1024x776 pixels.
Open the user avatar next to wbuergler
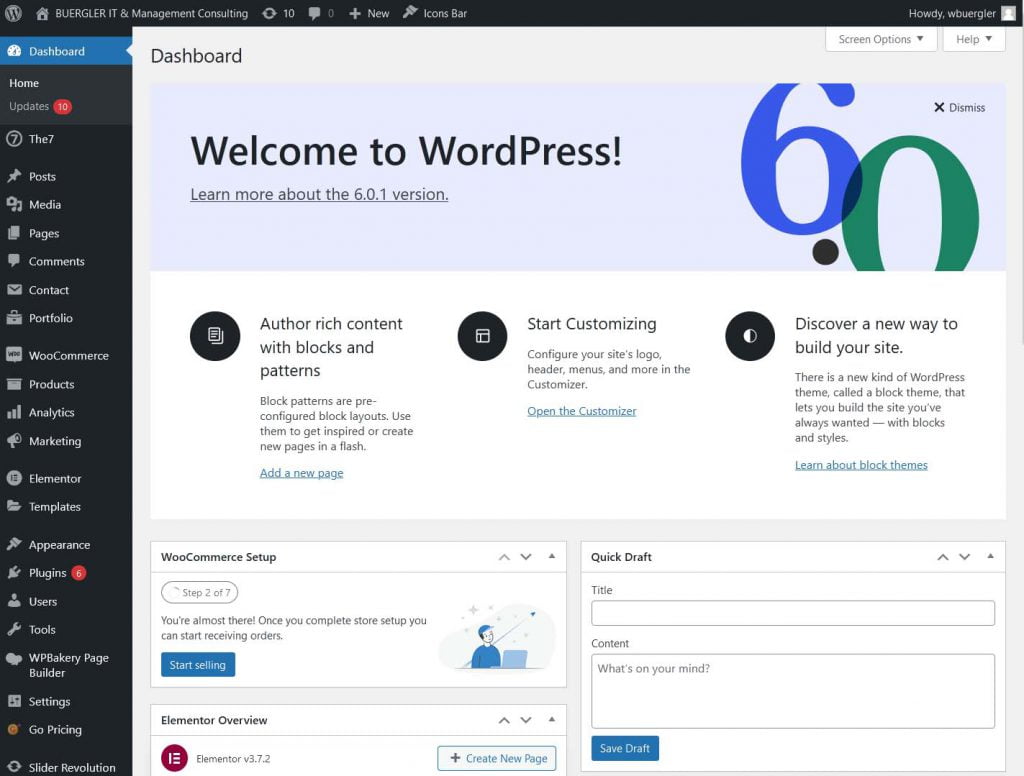click(x=1008, y=13)
